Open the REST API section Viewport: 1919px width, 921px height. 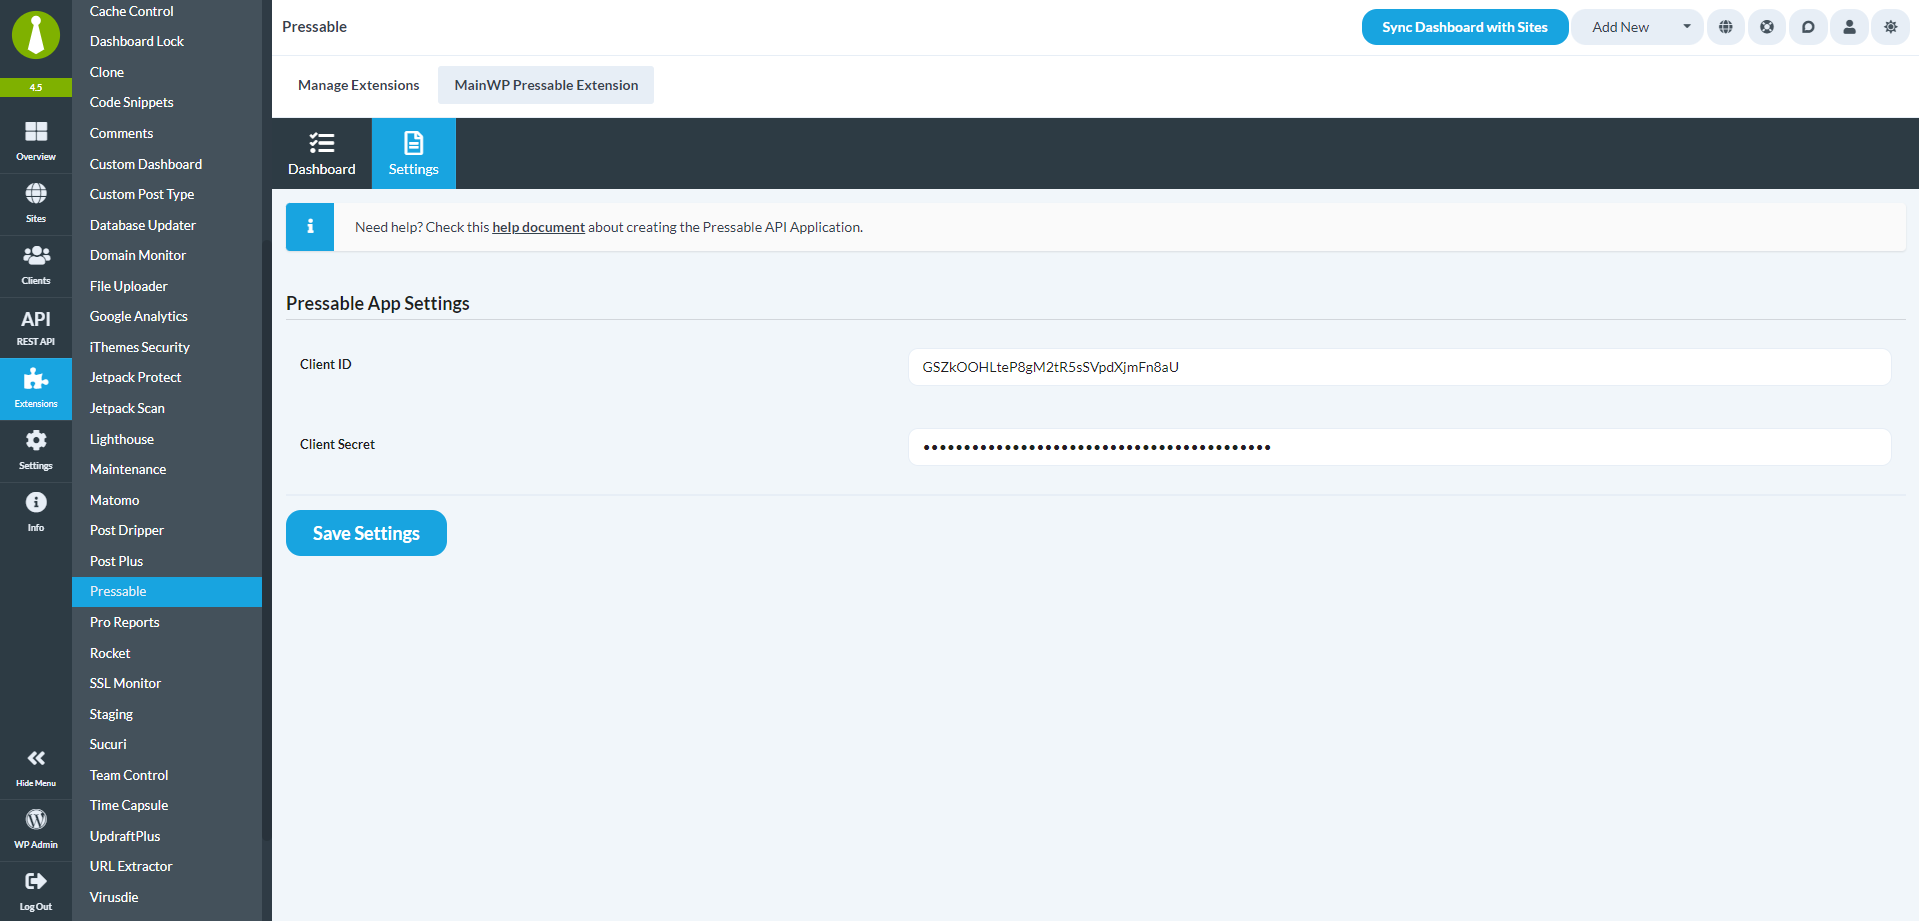[36, 327]
